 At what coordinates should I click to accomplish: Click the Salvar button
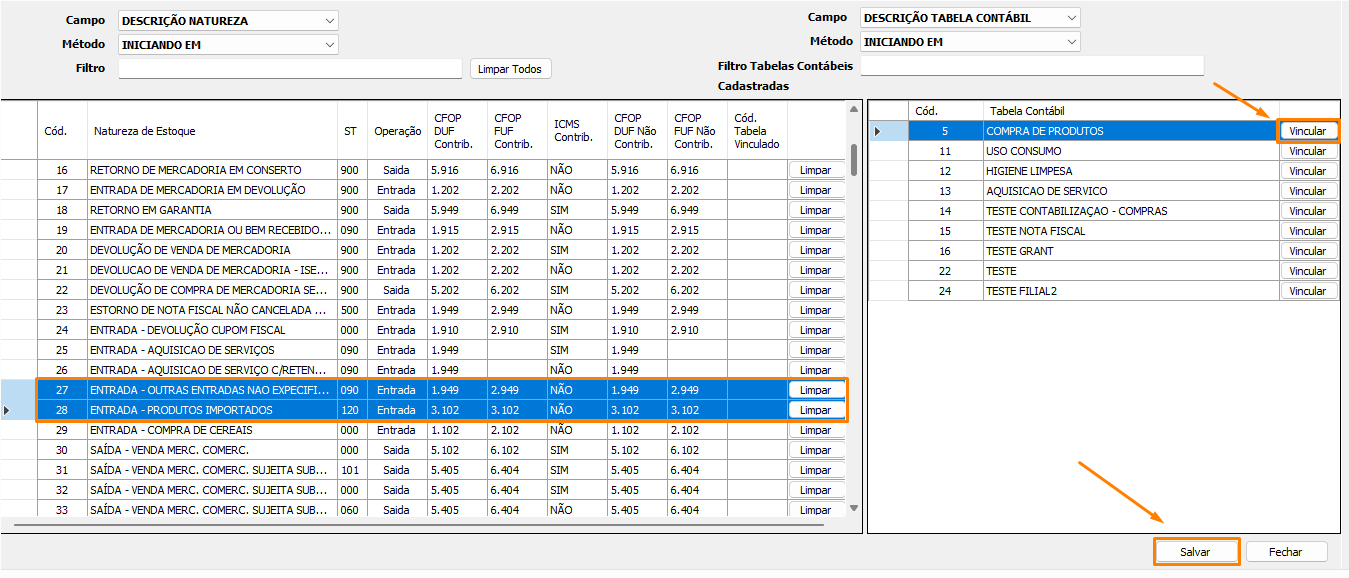1196,552
